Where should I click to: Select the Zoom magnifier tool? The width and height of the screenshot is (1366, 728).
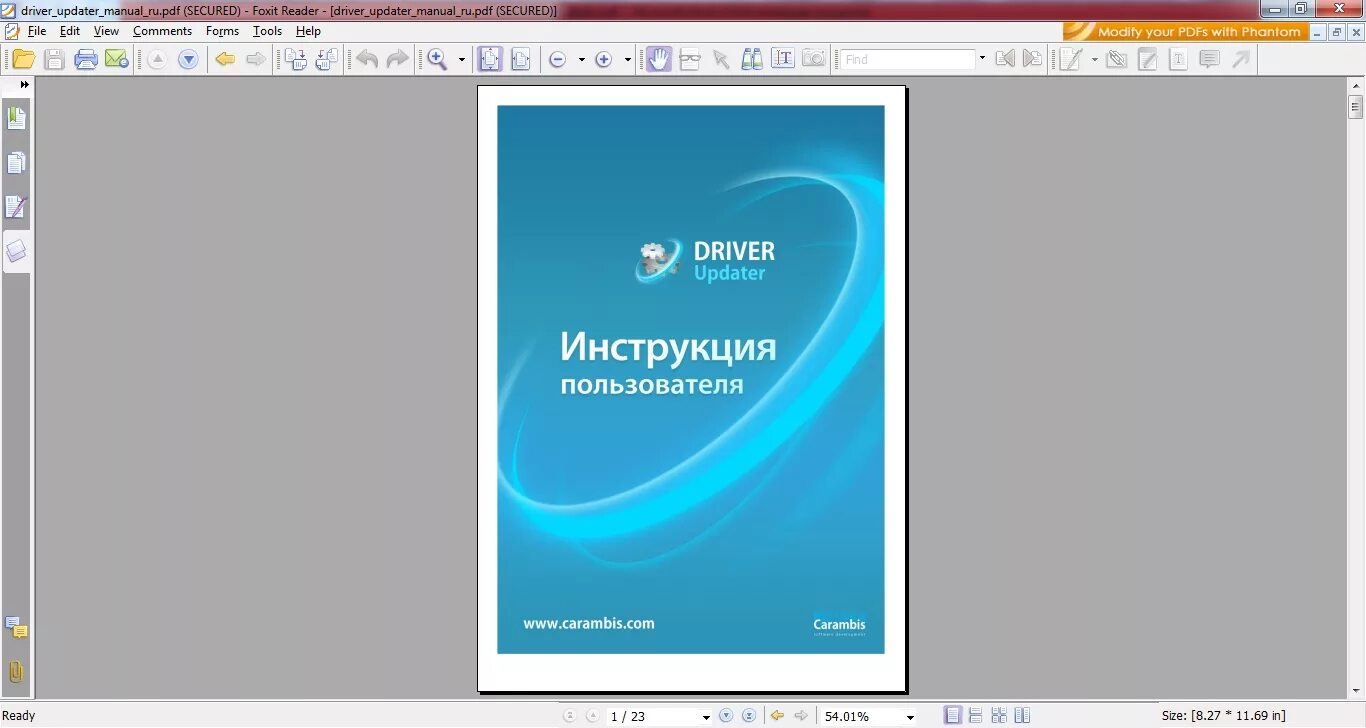tap(437, 59)
